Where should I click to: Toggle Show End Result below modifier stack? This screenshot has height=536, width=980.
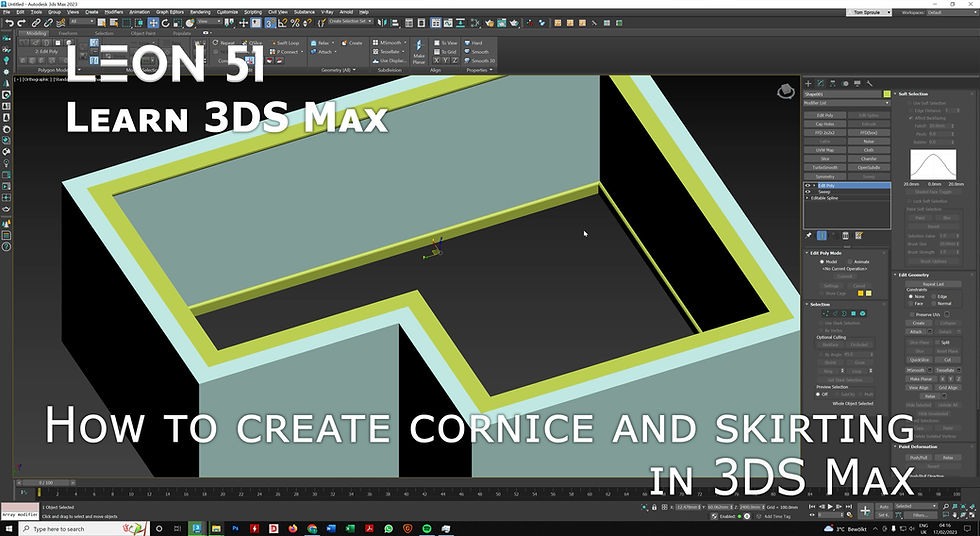click(x=821, y=236)
